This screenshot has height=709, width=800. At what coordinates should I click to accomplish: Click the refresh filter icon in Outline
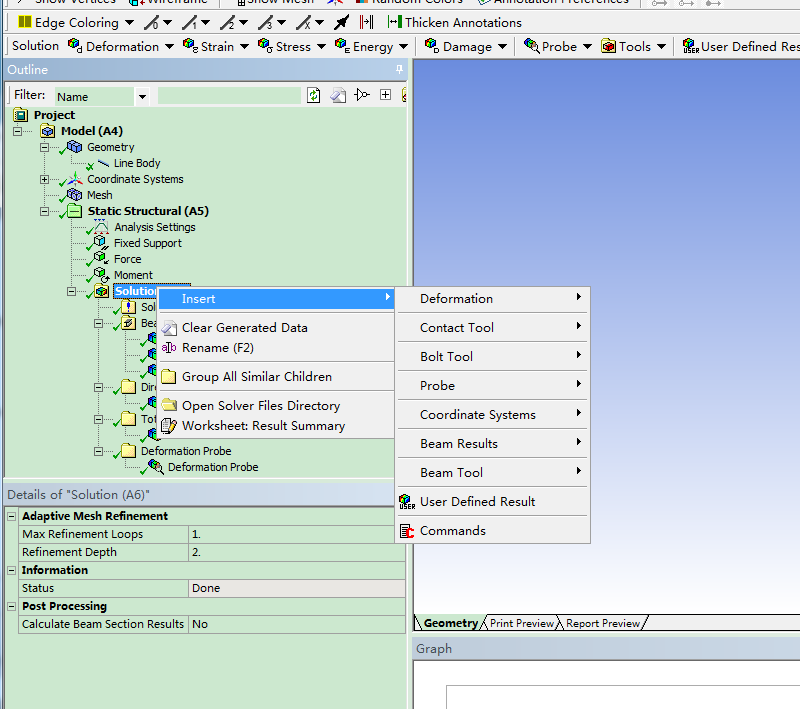[x=314, y=96]
